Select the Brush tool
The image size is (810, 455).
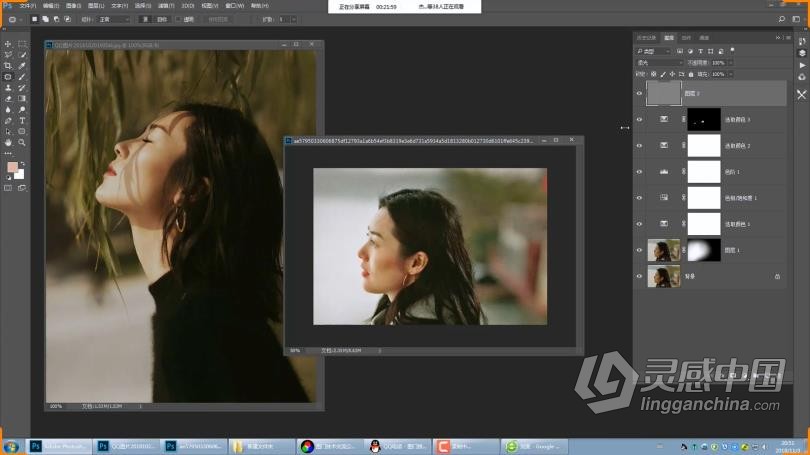pyautogui.click(x=22, y=77)
